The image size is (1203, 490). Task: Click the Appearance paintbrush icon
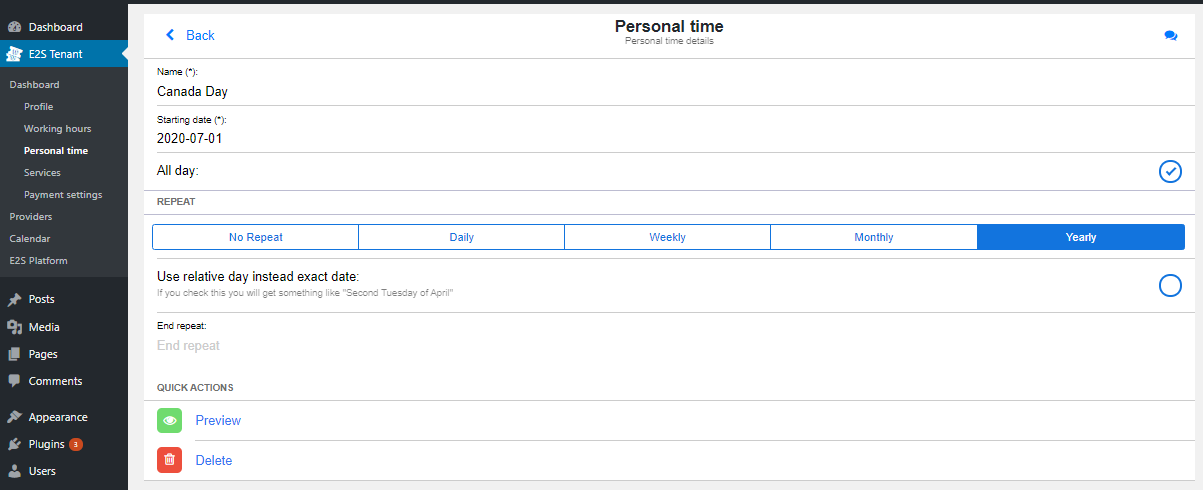pyautogui.click(x=14, y=417)
